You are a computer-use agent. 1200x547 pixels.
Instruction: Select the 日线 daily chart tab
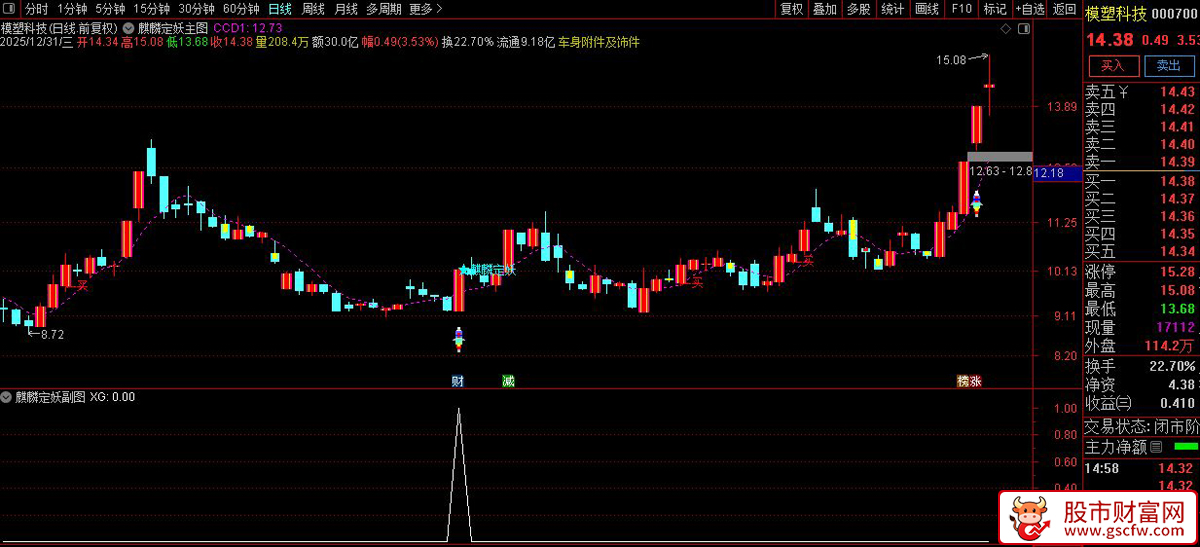pyautogui.click(x=280, y=9)
